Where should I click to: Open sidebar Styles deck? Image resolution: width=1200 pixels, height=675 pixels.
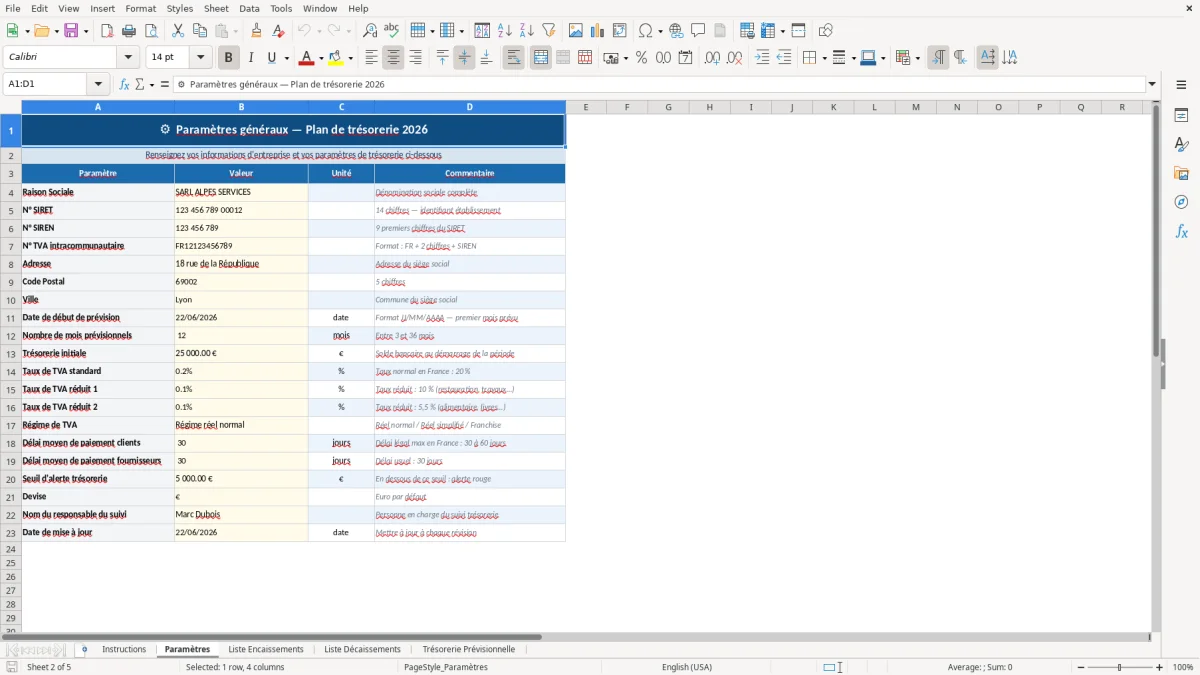tap(1181, 144)
